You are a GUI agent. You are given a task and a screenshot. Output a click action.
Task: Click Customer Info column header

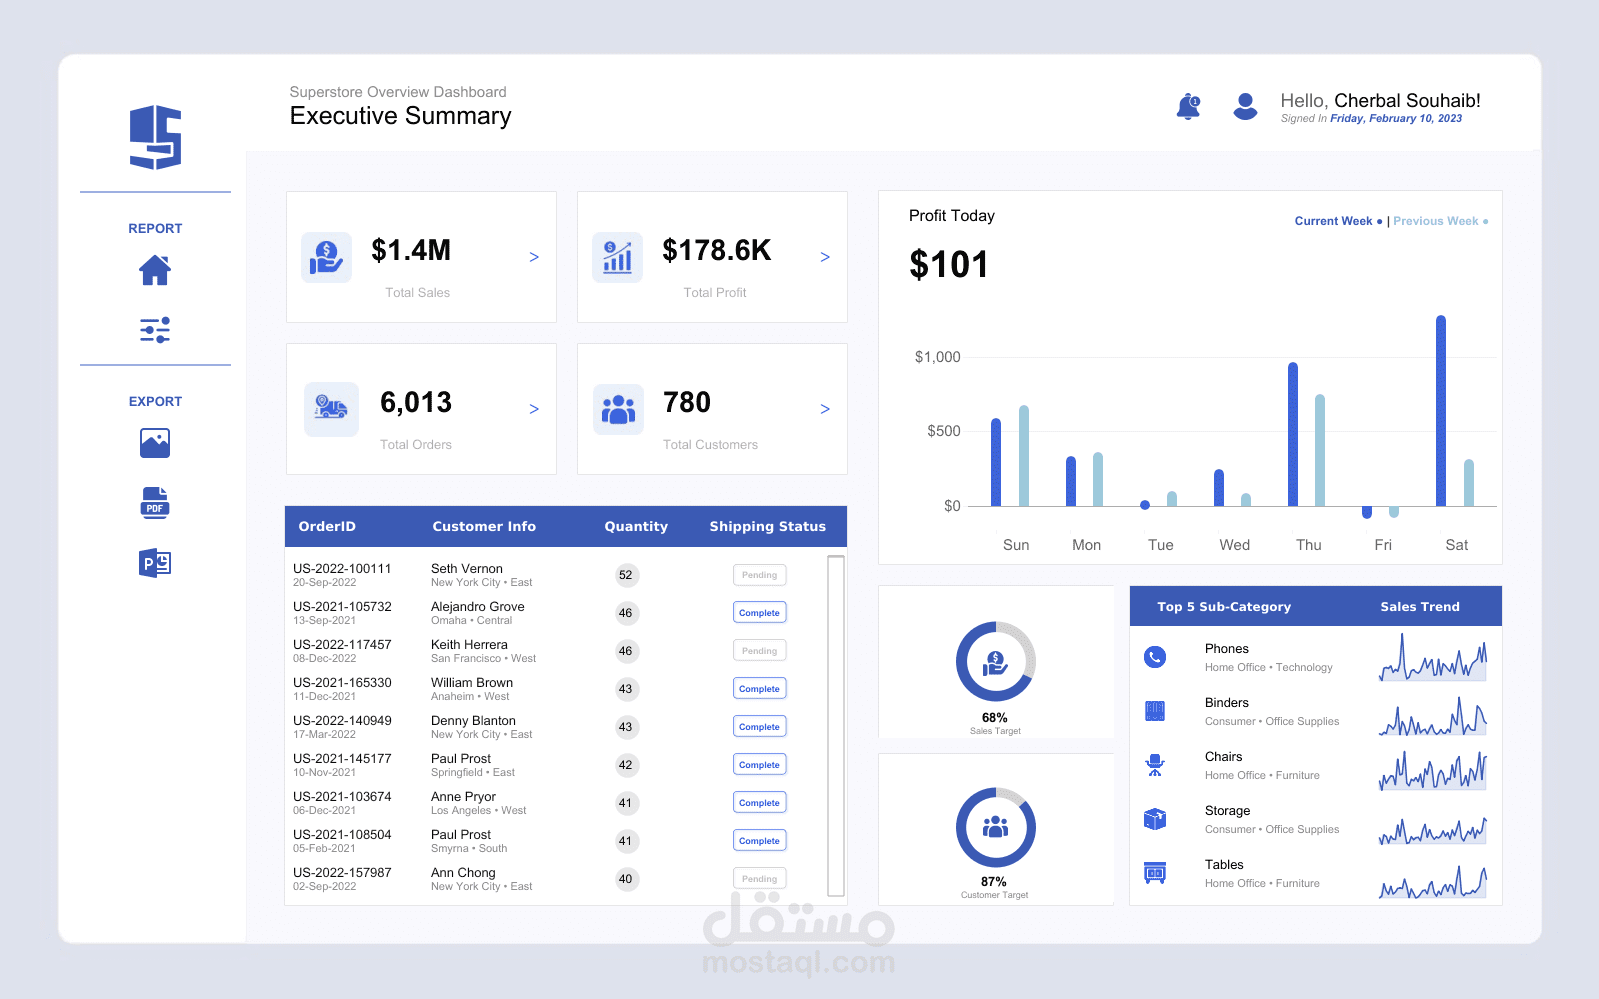pyautogui.click(x=484, y=526)
